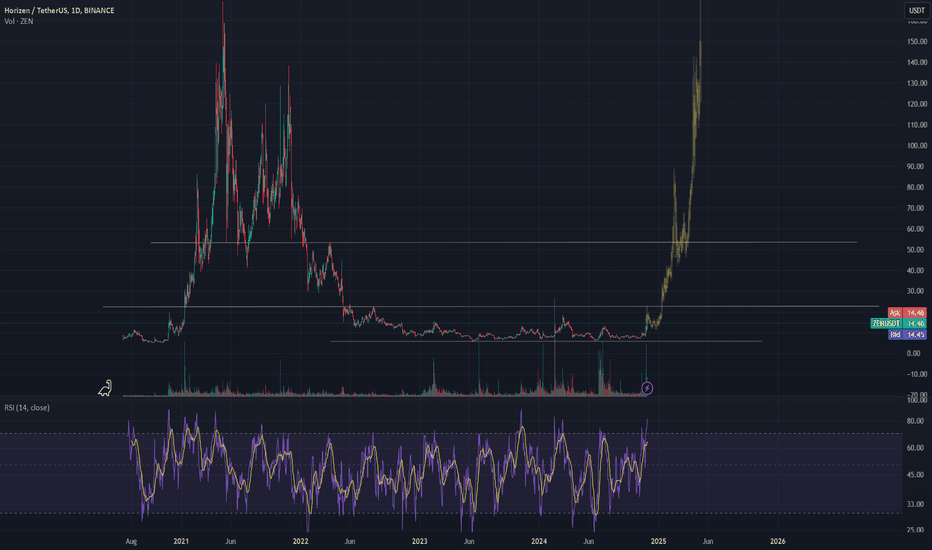Select the RSI (14, close) indicator legend
This screenshot has width=932, height=550.
(x=27, y=407)
